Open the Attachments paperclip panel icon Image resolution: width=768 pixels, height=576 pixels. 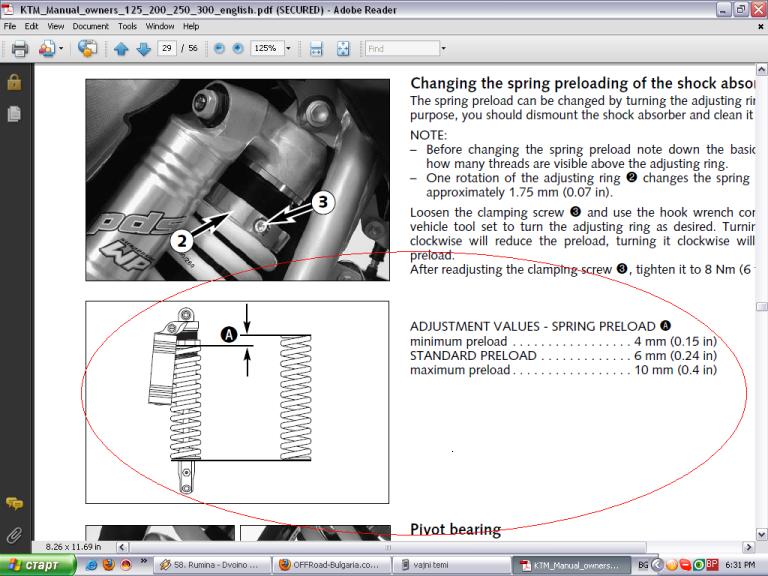[x=14, y=534]
